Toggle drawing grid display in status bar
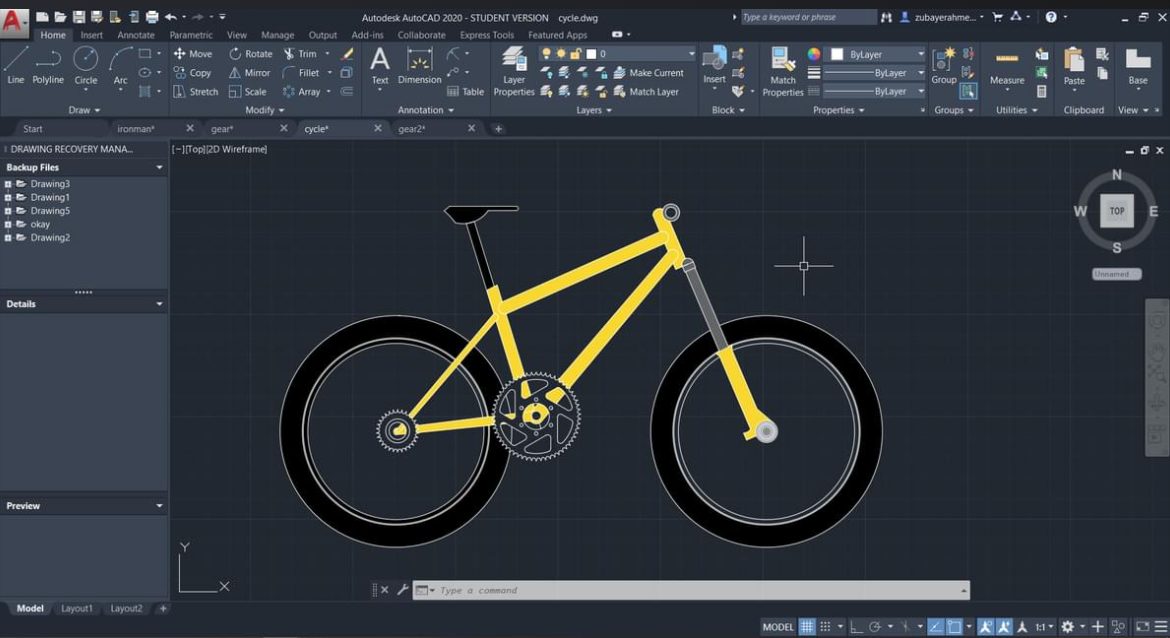Image resolution: width=1170 pixels, height=638 pixels. (807, 627)
